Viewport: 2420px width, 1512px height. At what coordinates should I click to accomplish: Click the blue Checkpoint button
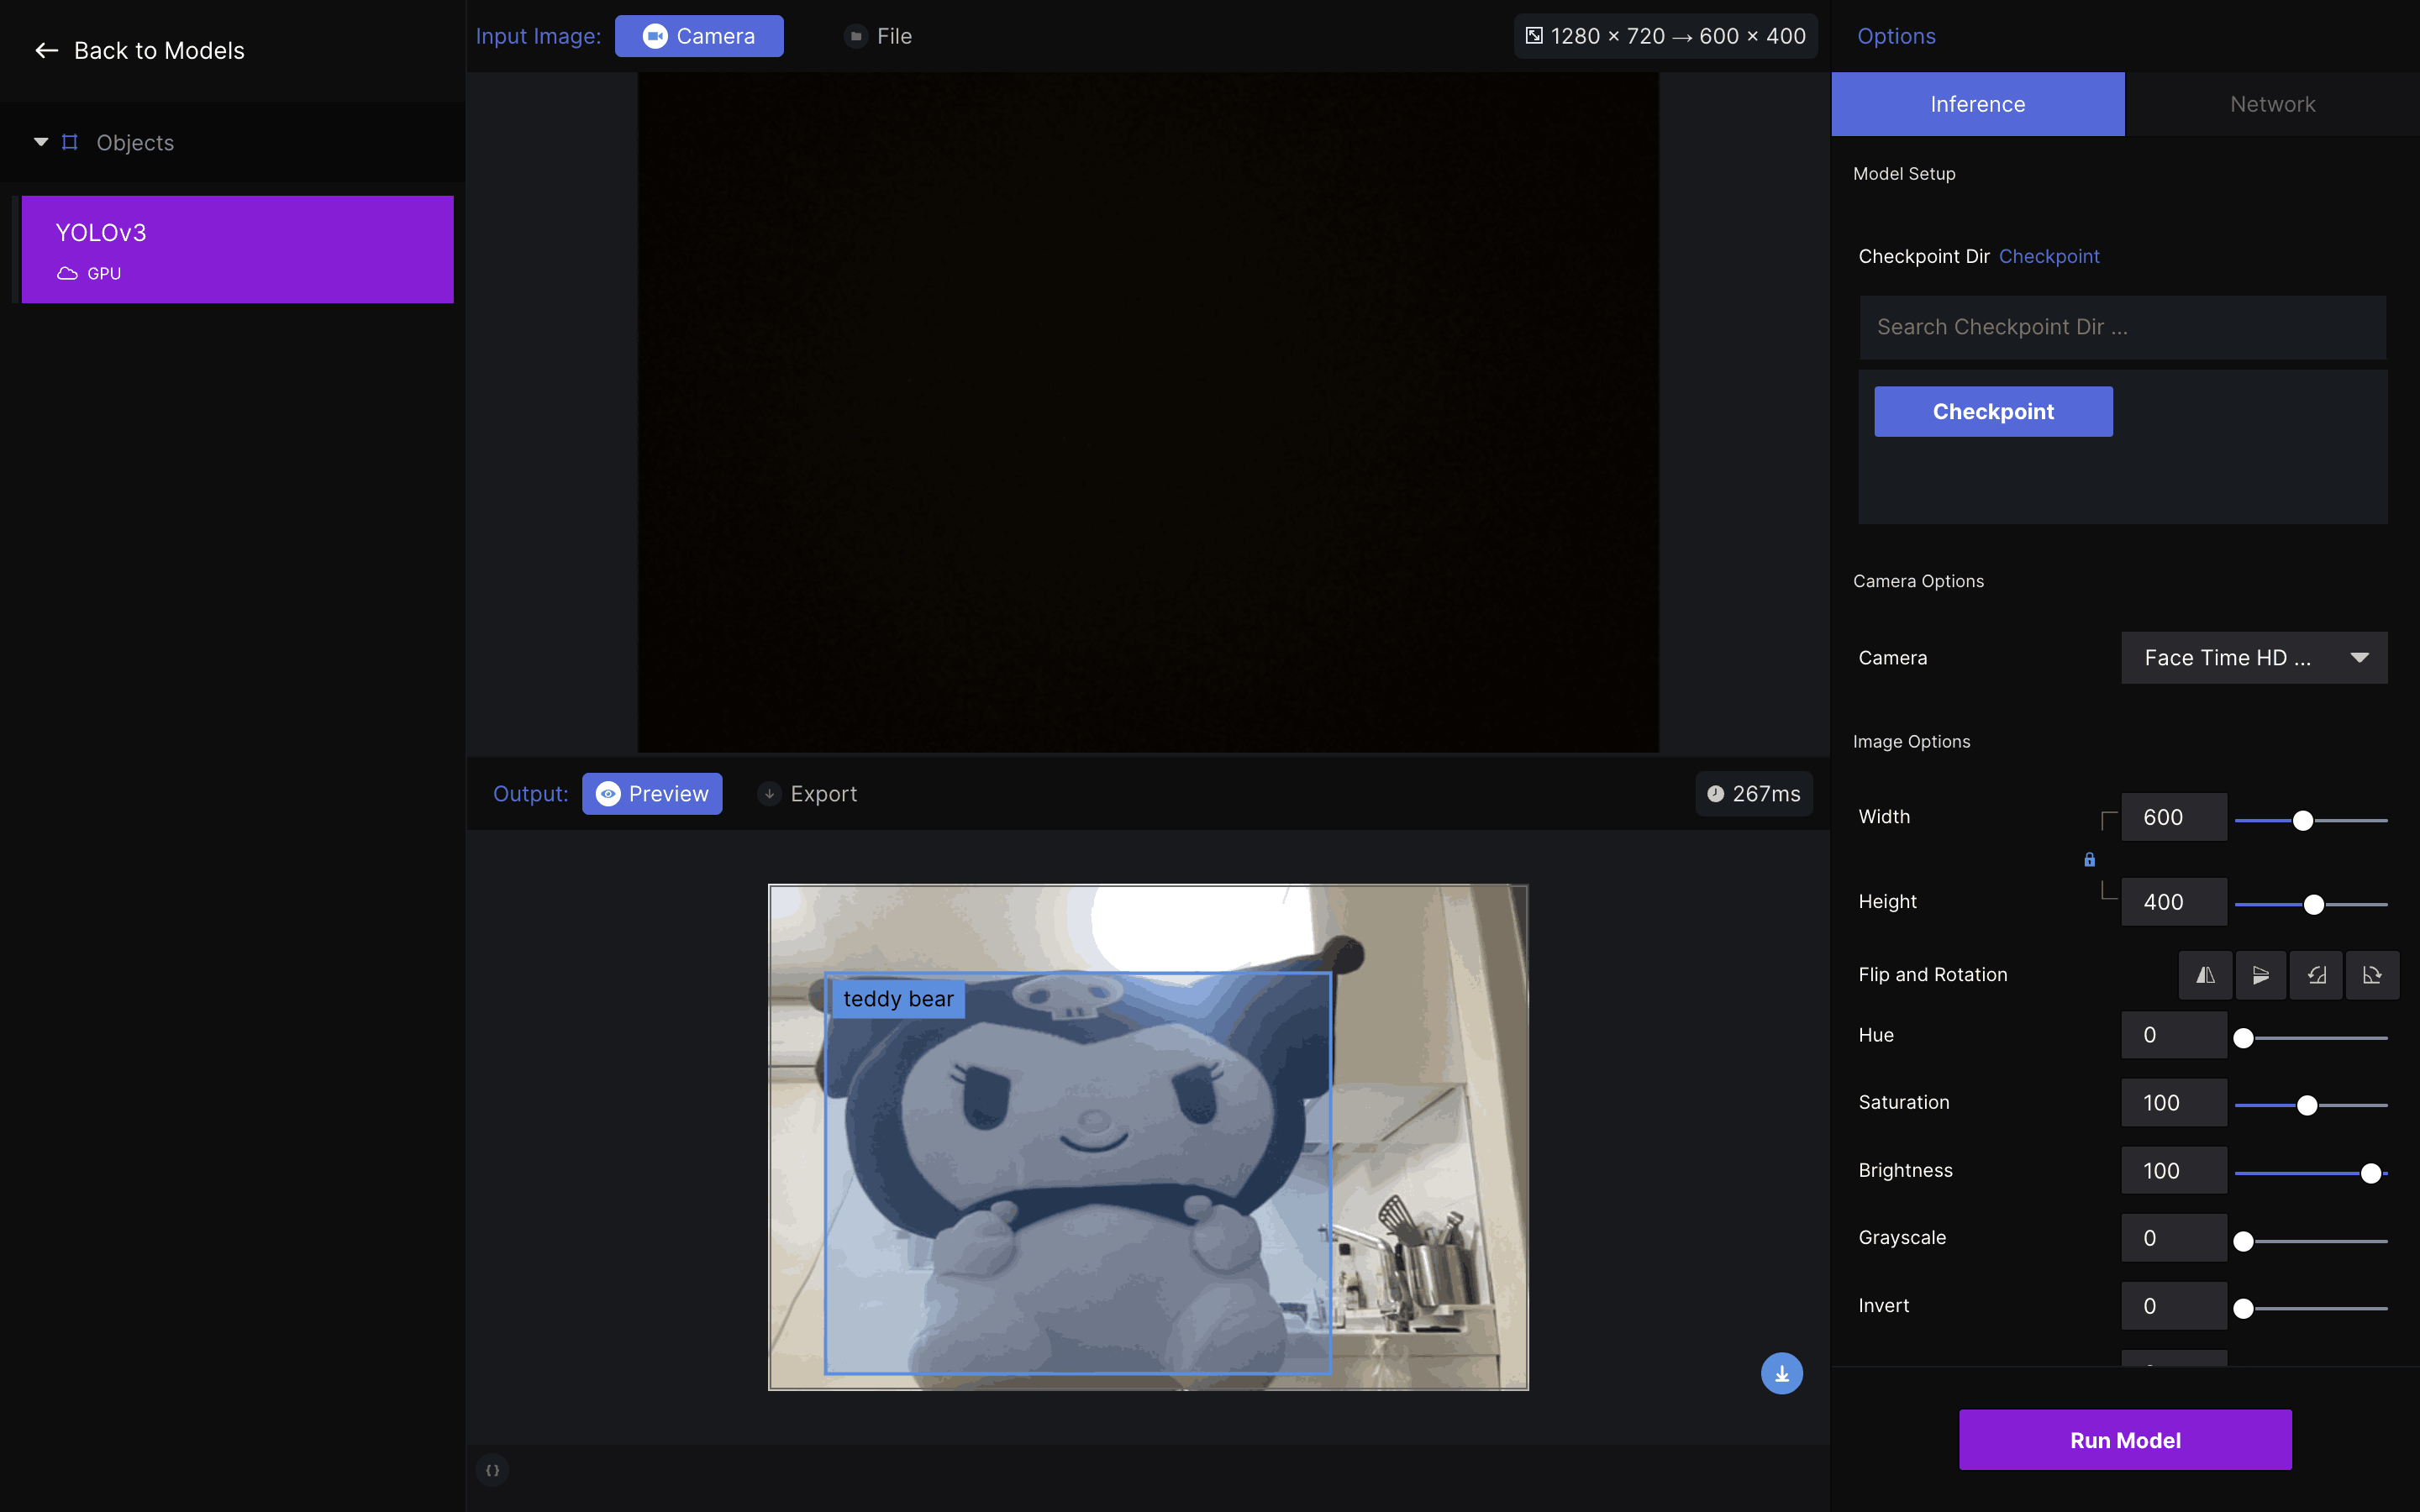1993,412
